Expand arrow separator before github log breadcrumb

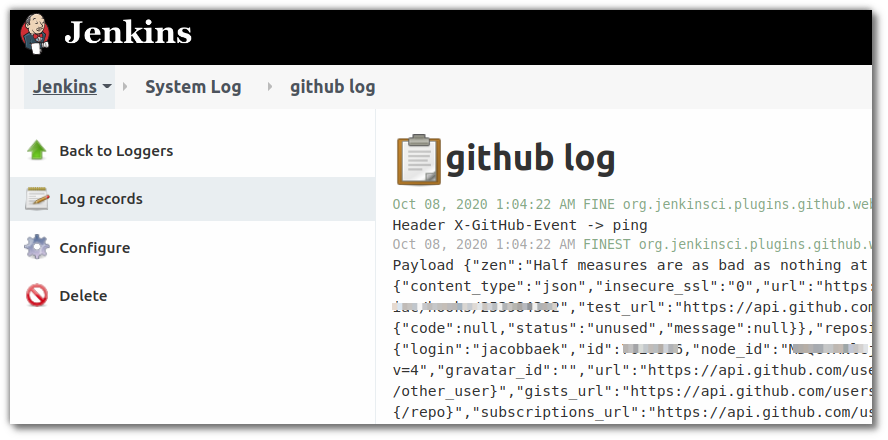tap(270, 87)
